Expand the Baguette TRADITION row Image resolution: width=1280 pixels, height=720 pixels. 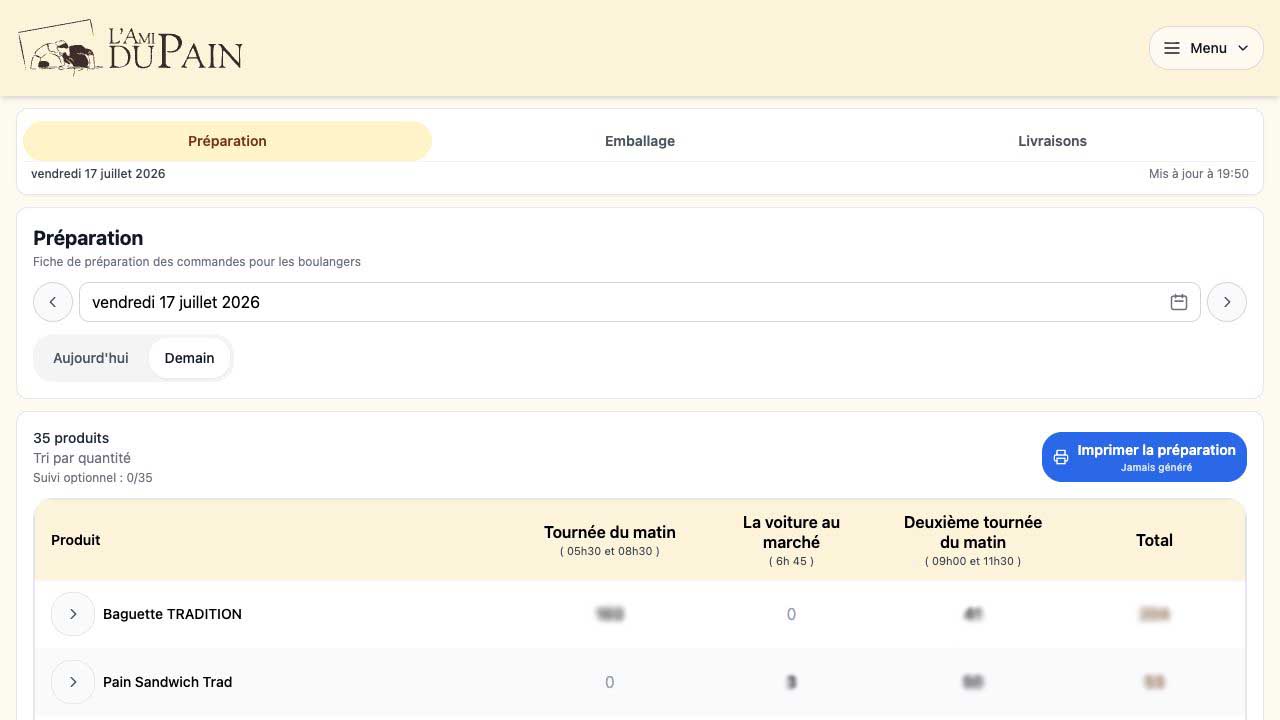tap(73, 614)
